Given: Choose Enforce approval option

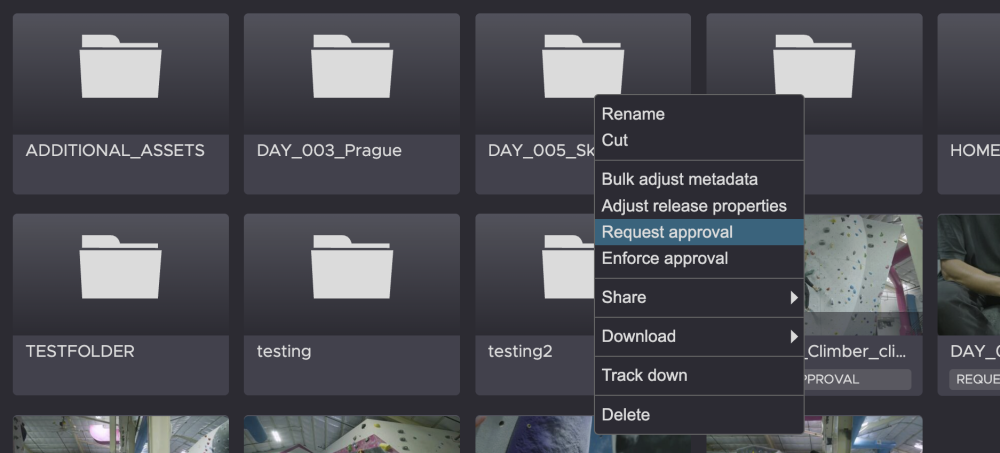Looking at the screenshot, I should (x=664, y=258).
